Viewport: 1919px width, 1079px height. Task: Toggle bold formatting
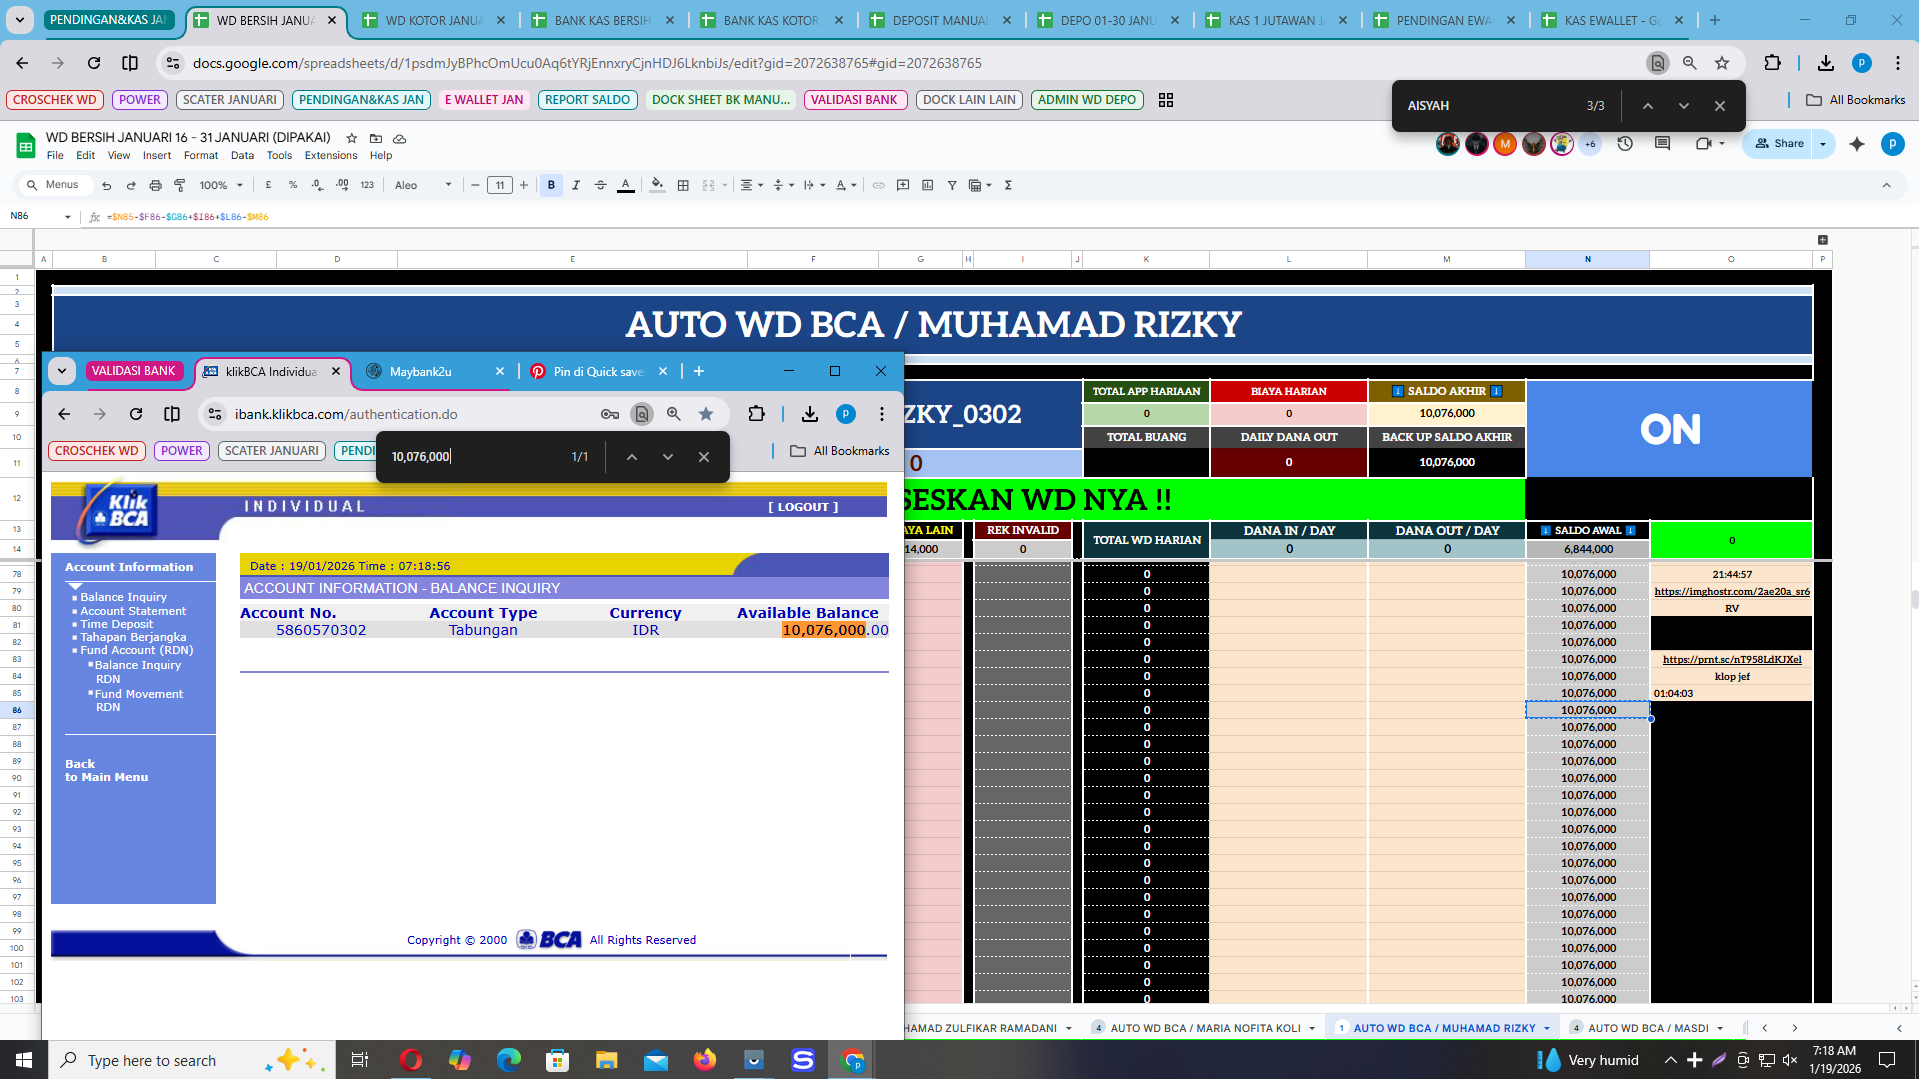click(551, 185)
